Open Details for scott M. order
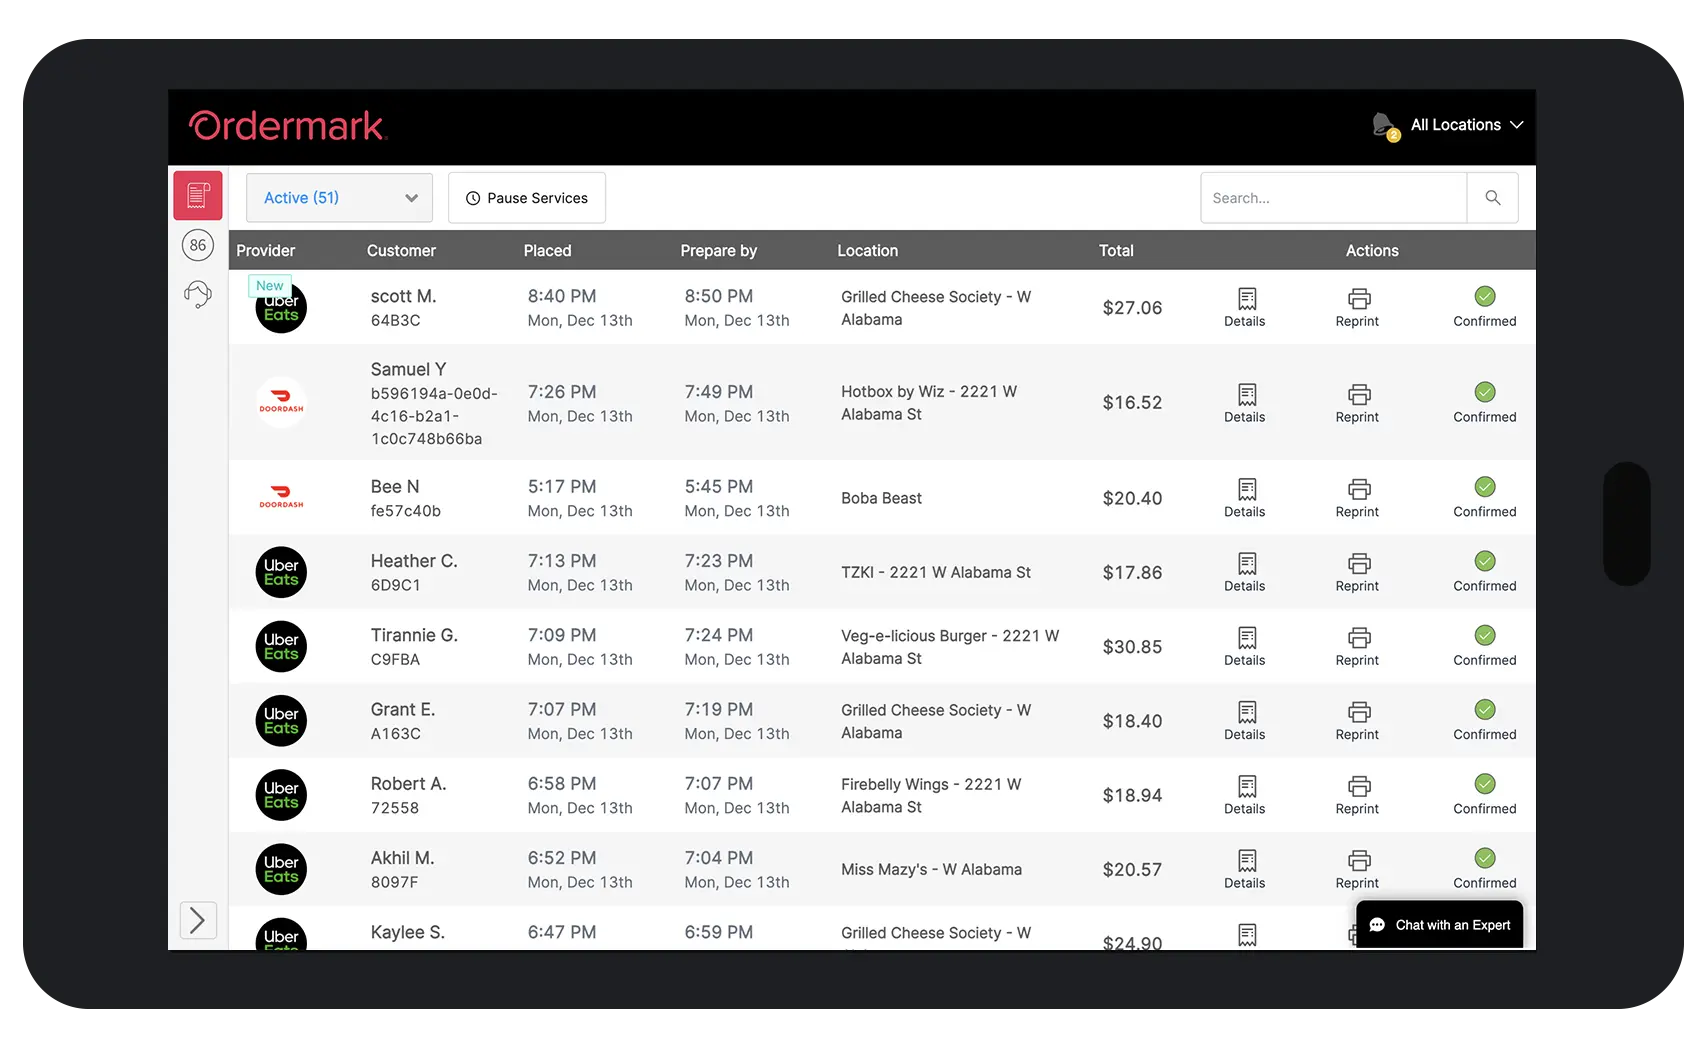Screen dimensions: 1704x1046 coord(1245,307)
